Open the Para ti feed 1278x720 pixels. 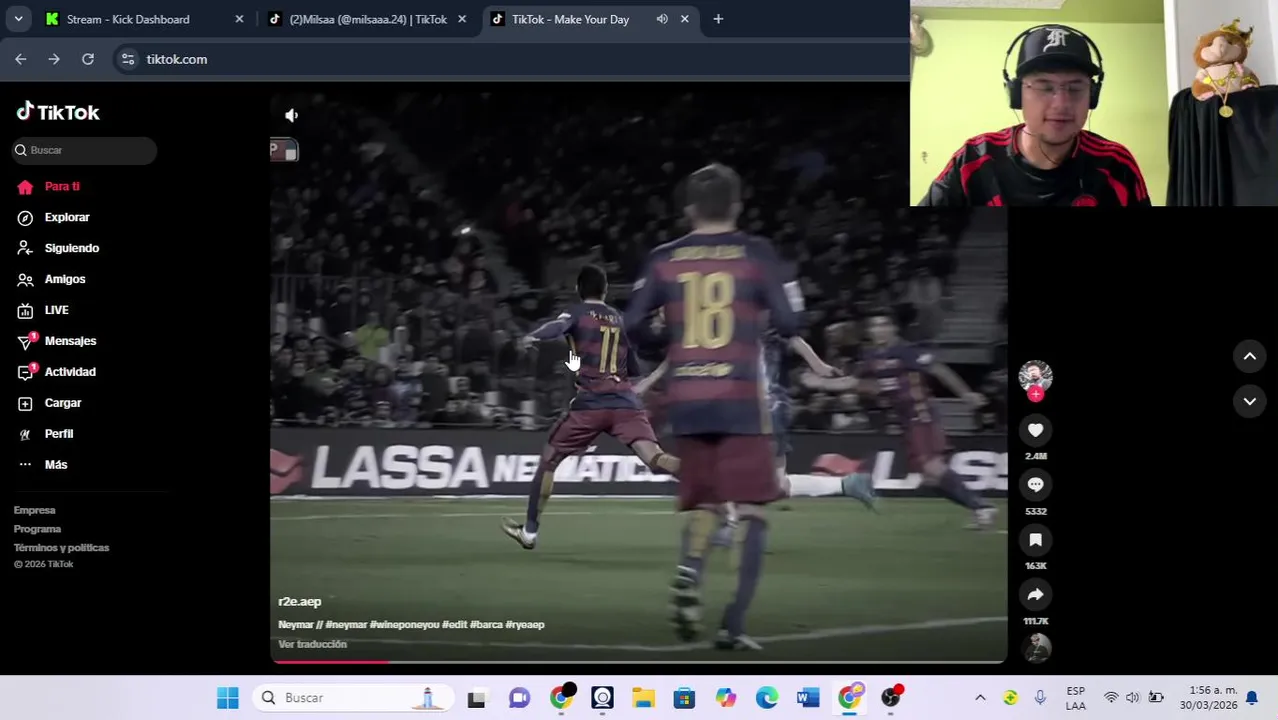click(x=62, y=186)
